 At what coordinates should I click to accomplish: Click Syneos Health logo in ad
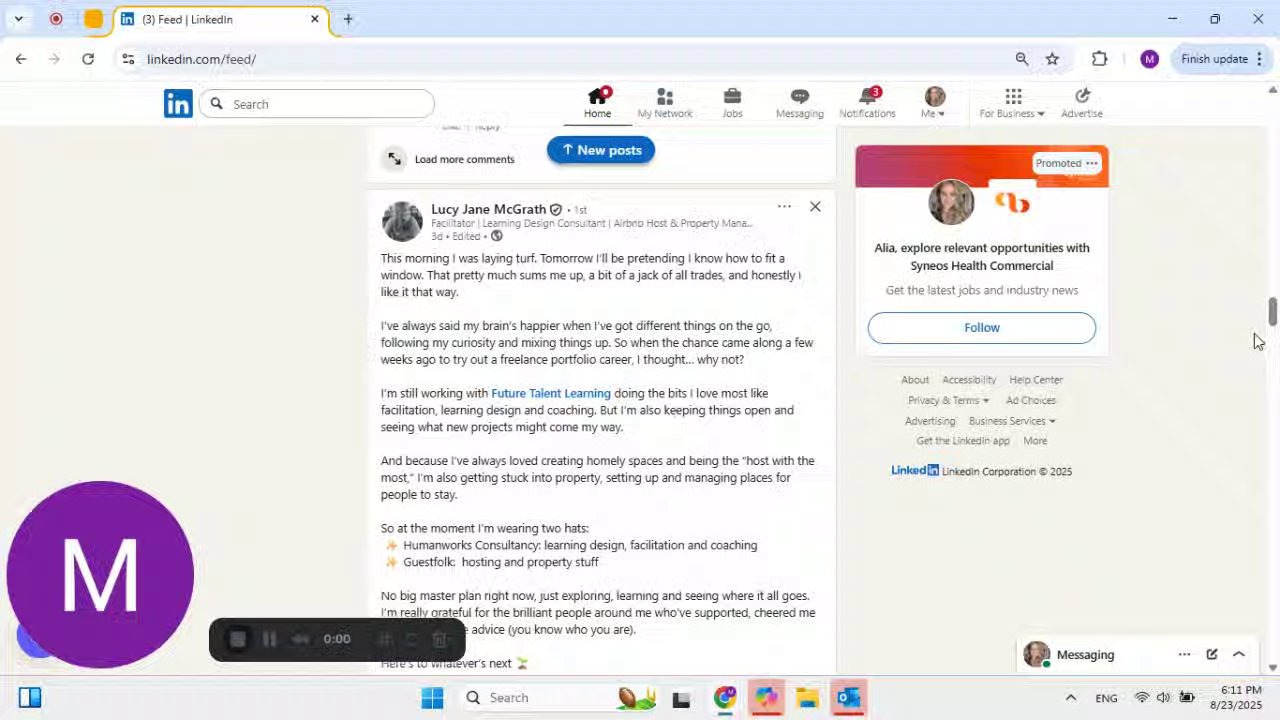(1012, 203)
